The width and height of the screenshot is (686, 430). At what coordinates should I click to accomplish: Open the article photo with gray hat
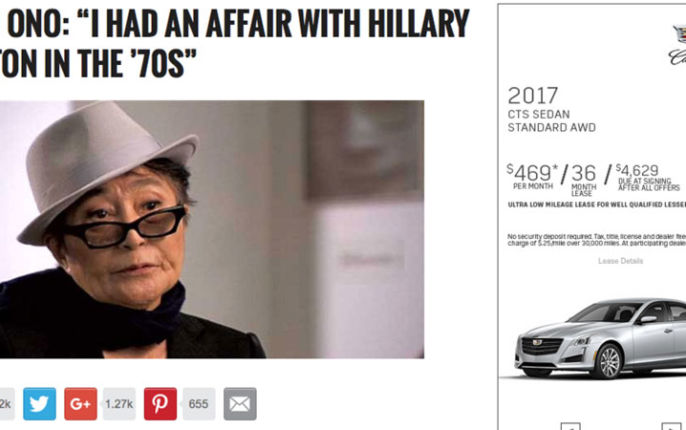[x=212, y=230]
